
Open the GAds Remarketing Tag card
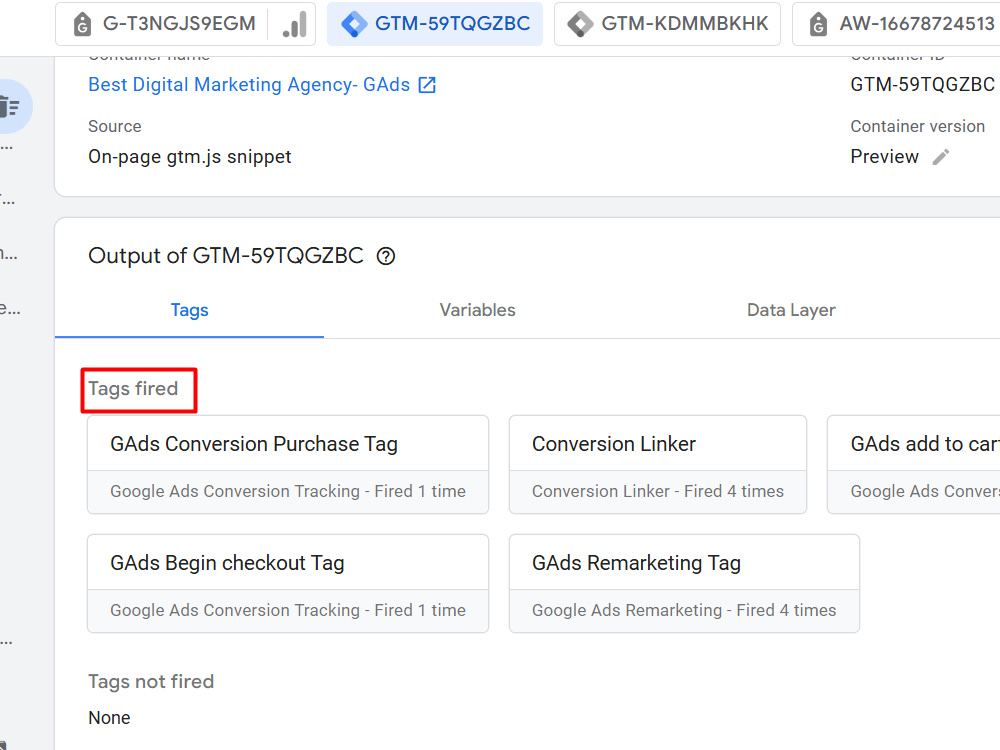[684, 584]
